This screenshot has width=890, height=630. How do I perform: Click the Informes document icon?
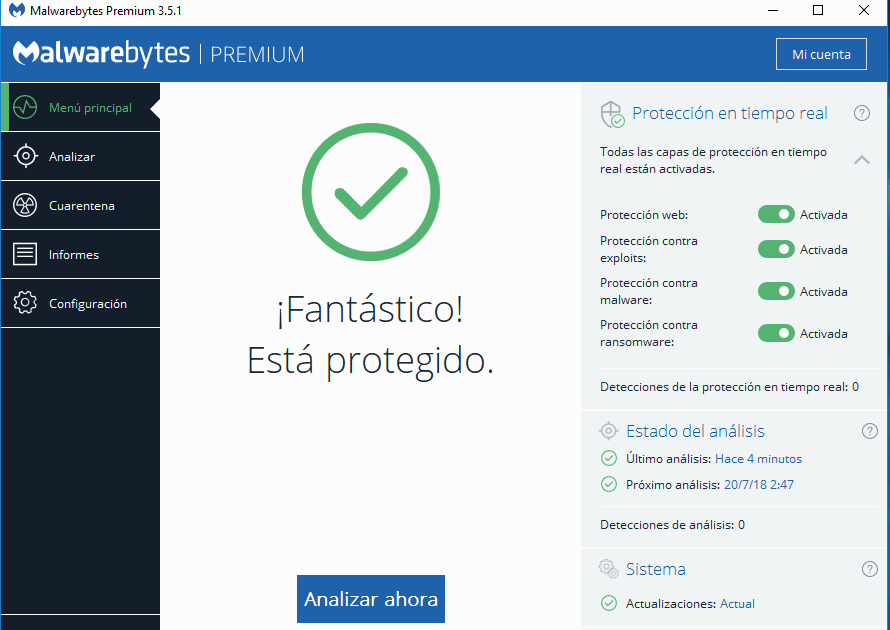[25, 254]
